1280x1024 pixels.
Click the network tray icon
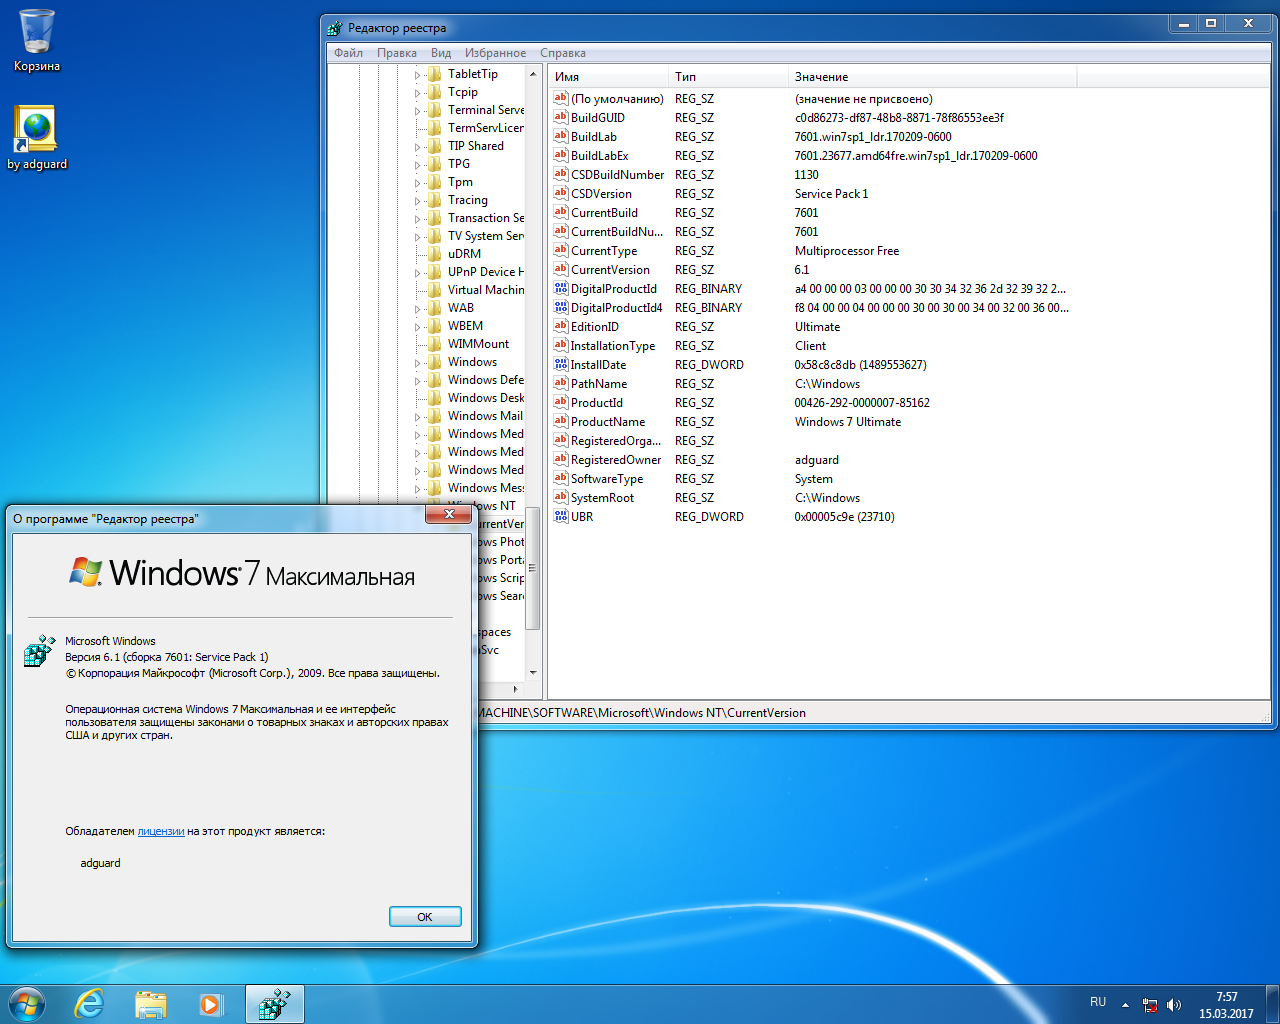pyautogui.click(x=1150, y=1005)
